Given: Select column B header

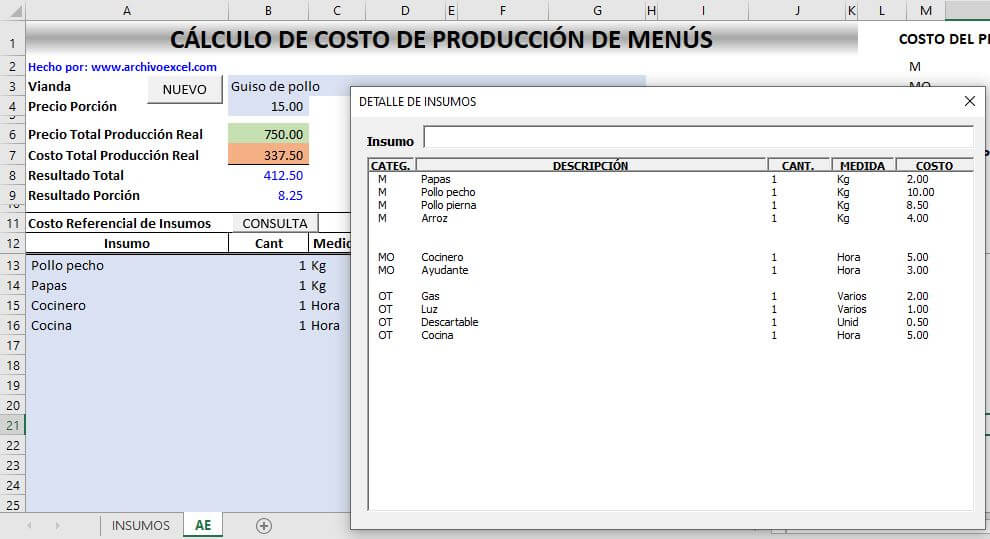Looking at the screenshot, I should click(268, 10).
